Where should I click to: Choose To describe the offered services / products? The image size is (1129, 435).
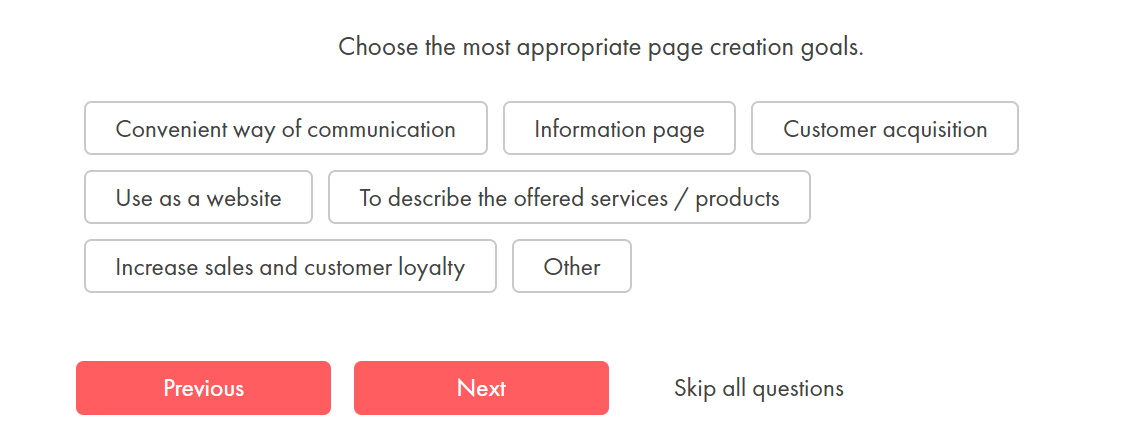coord(570,197)
